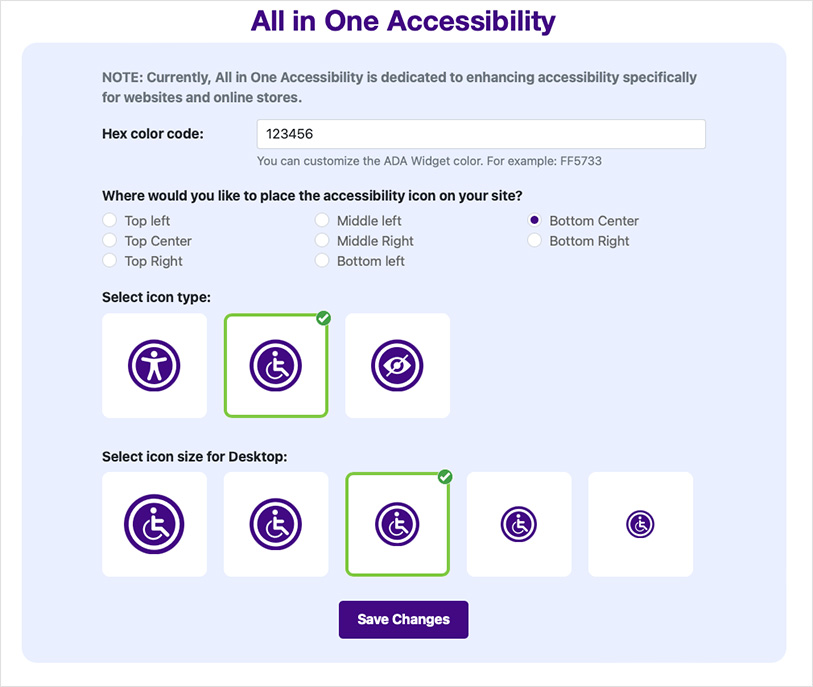
Task: Pick the crossed-out eye icon type
Action: point(397,366)
